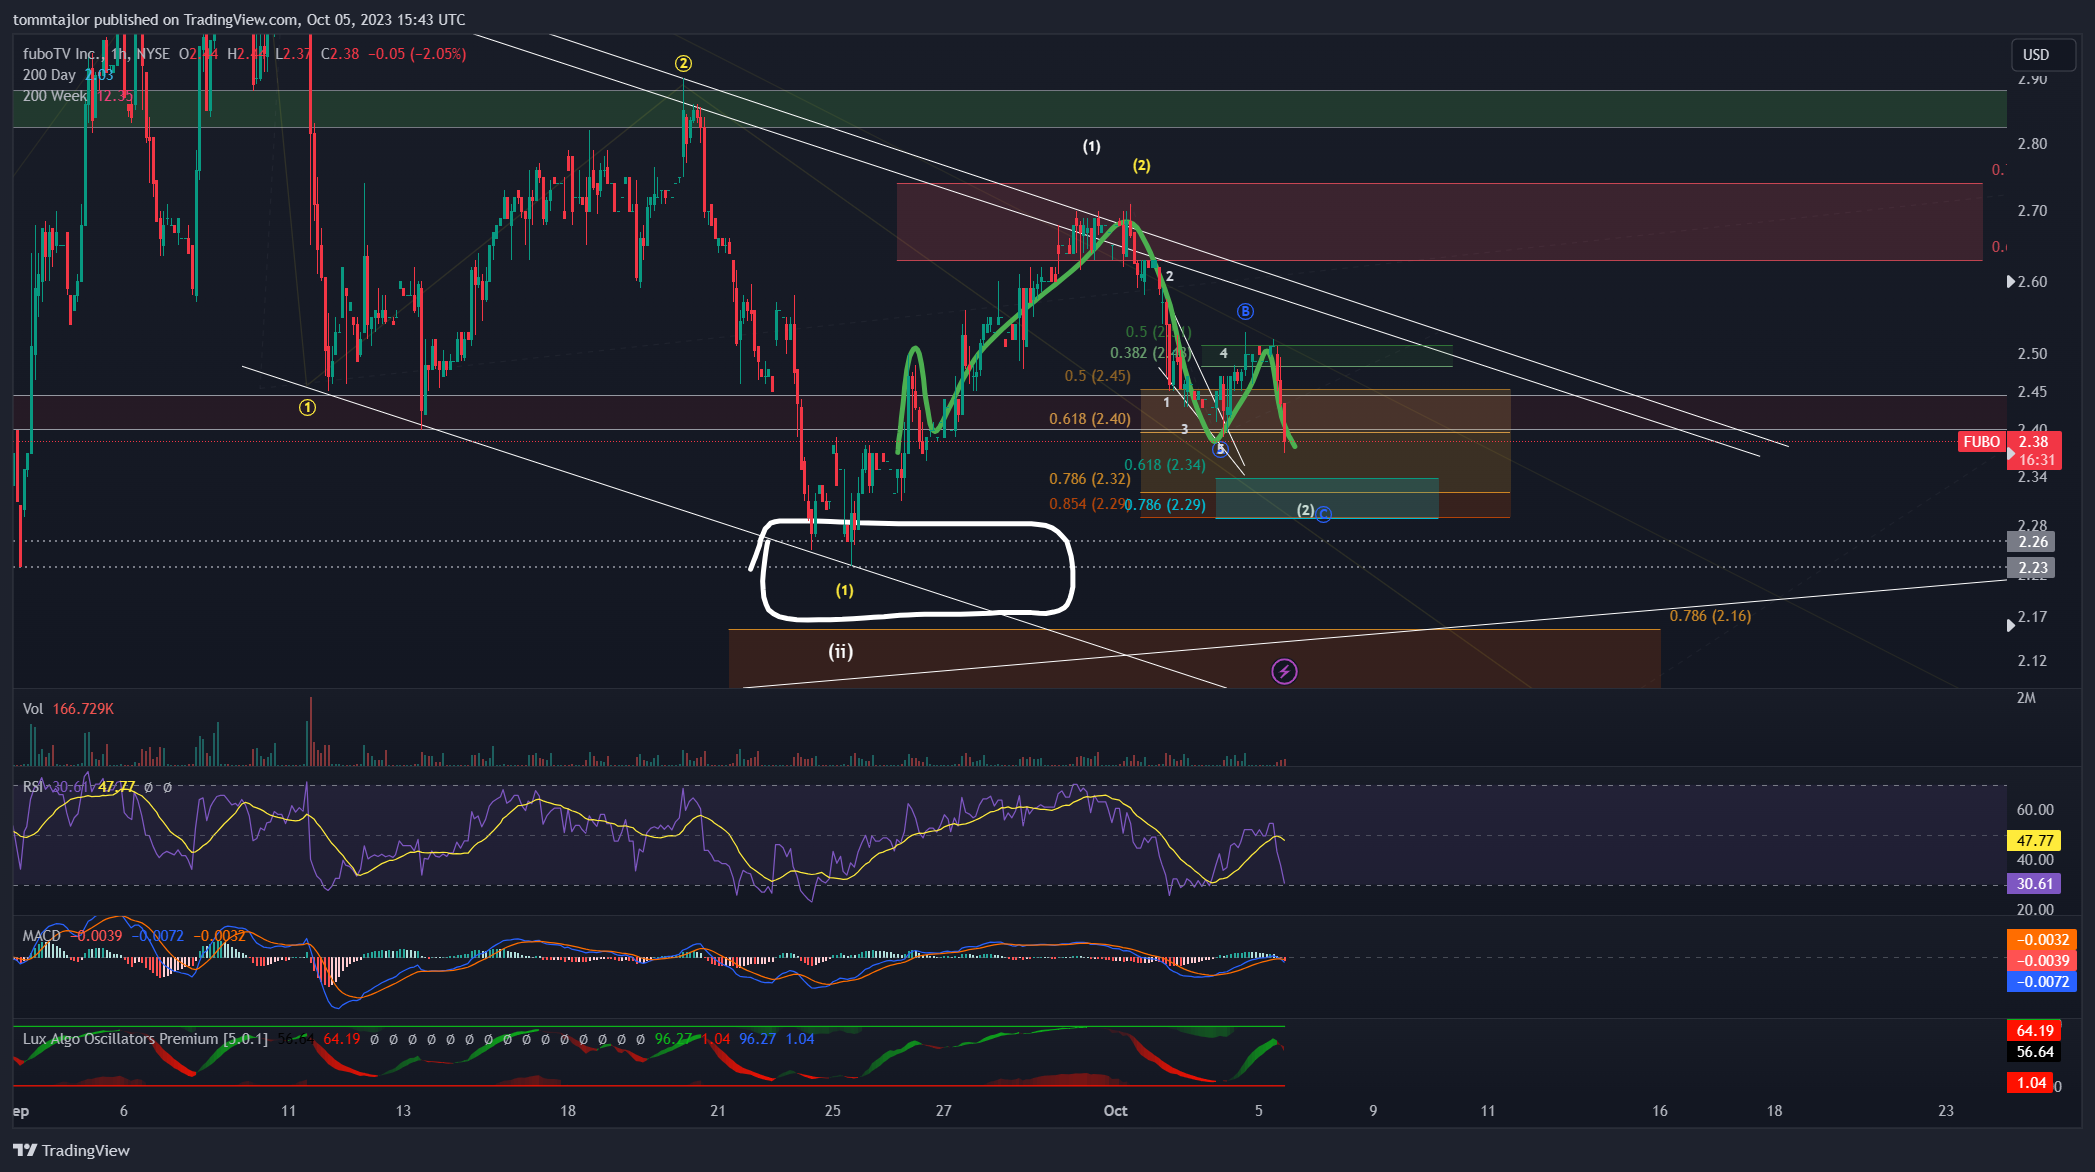Image resolution: width=2095 pixels, height=1172 pixels.
Task: Click the yellow (2) wave label near top
Action: click(1141, 165)
